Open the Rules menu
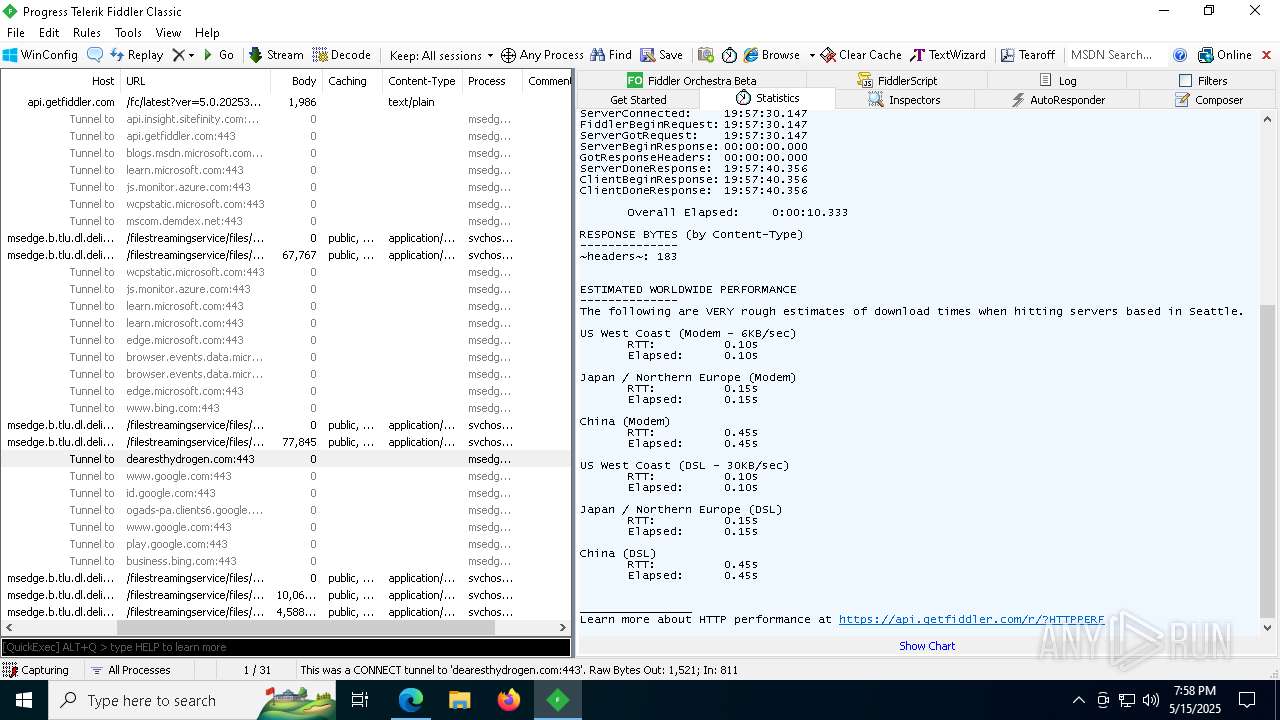The height and width of the screenshot is (720, 1280). [87, 33]
